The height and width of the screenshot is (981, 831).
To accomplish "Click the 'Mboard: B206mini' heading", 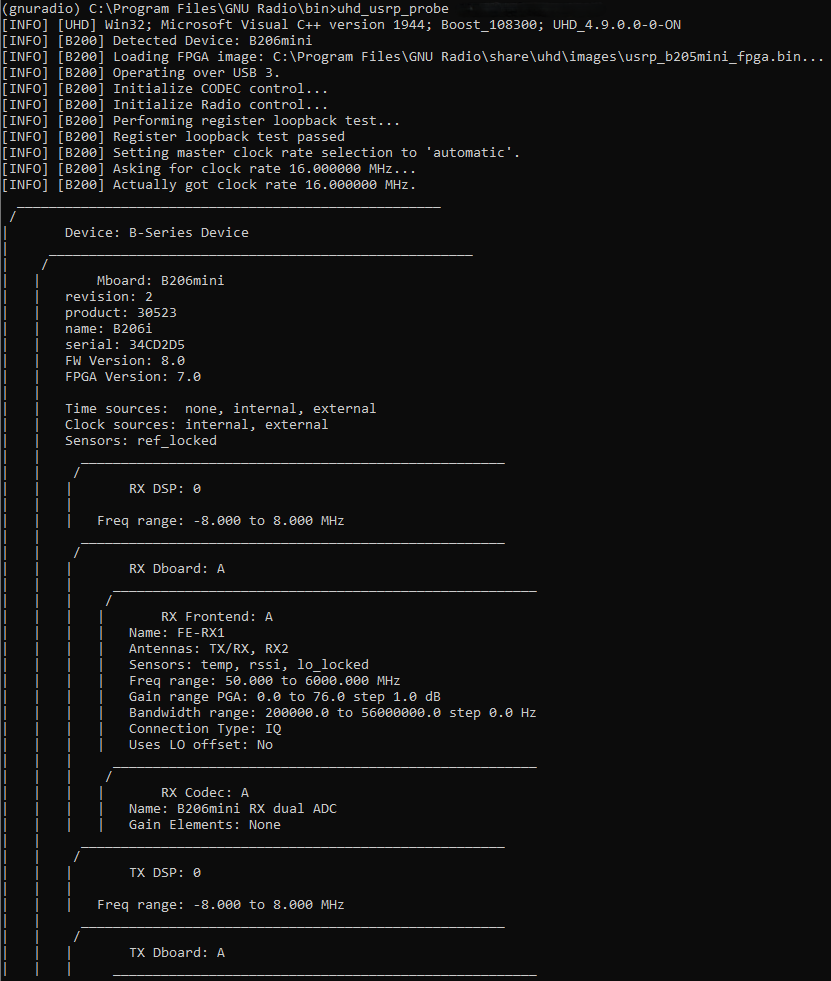I will 160,280.
